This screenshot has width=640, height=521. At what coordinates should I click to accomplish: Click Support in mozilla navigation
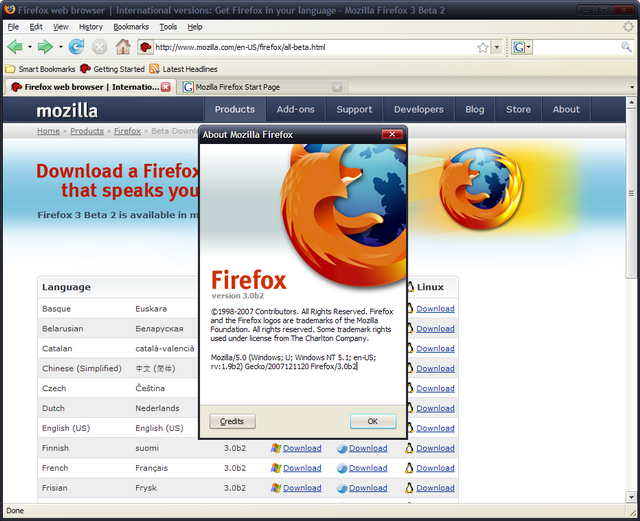(354, 109)
